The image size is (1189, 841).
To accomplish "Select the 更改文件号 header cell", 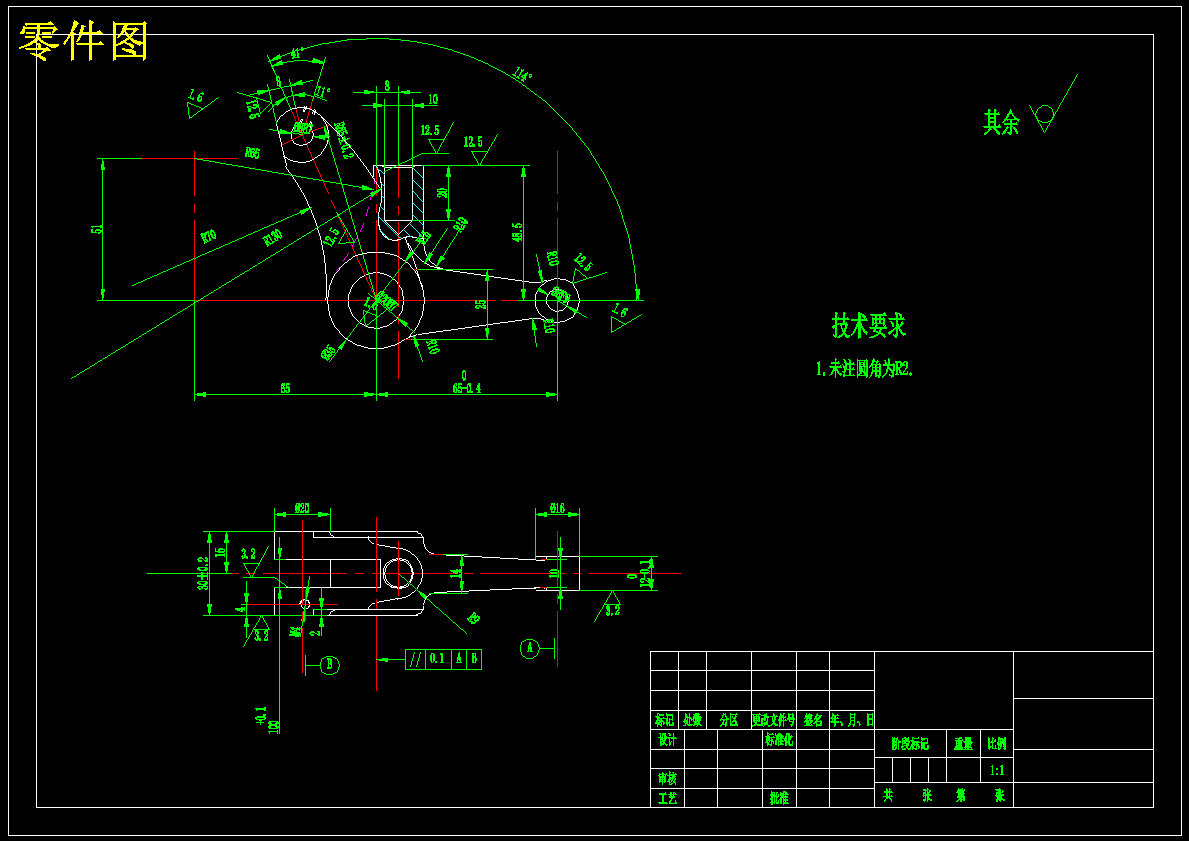I will [773, 720].
